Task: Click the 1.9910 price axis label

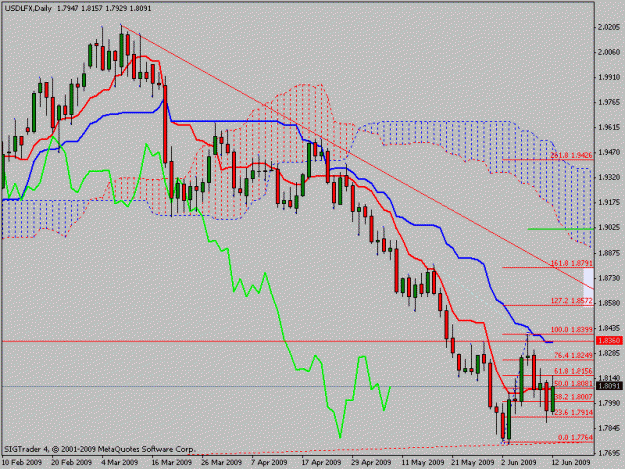Action: click(x=609, y=77)
